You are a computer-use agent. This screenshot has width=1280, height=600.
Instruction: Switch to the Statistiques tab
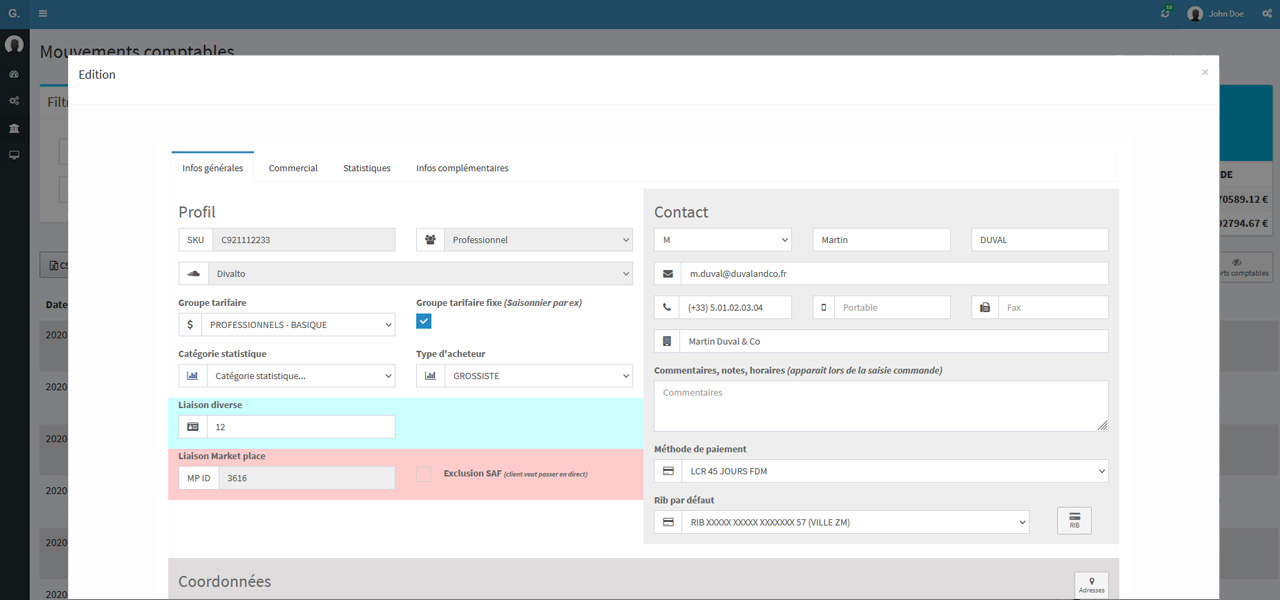click(x=367, y=168)
